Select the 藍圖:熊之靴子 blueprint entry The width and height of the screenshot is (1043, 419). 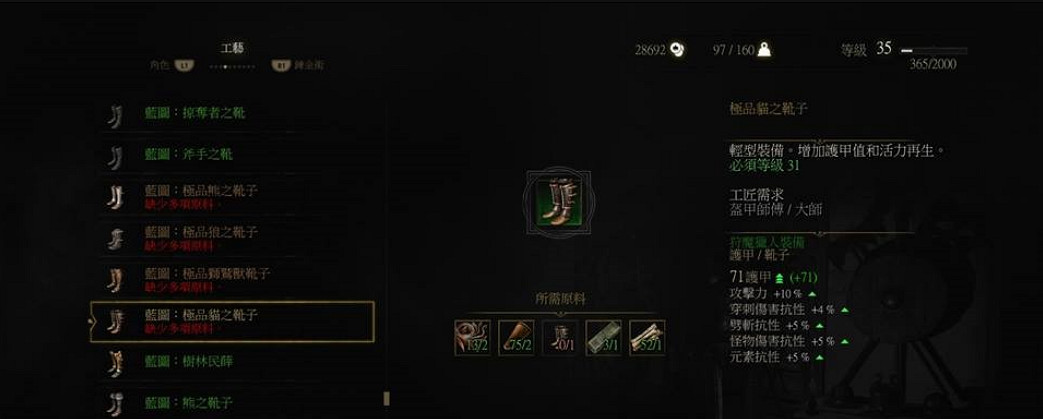233,402
